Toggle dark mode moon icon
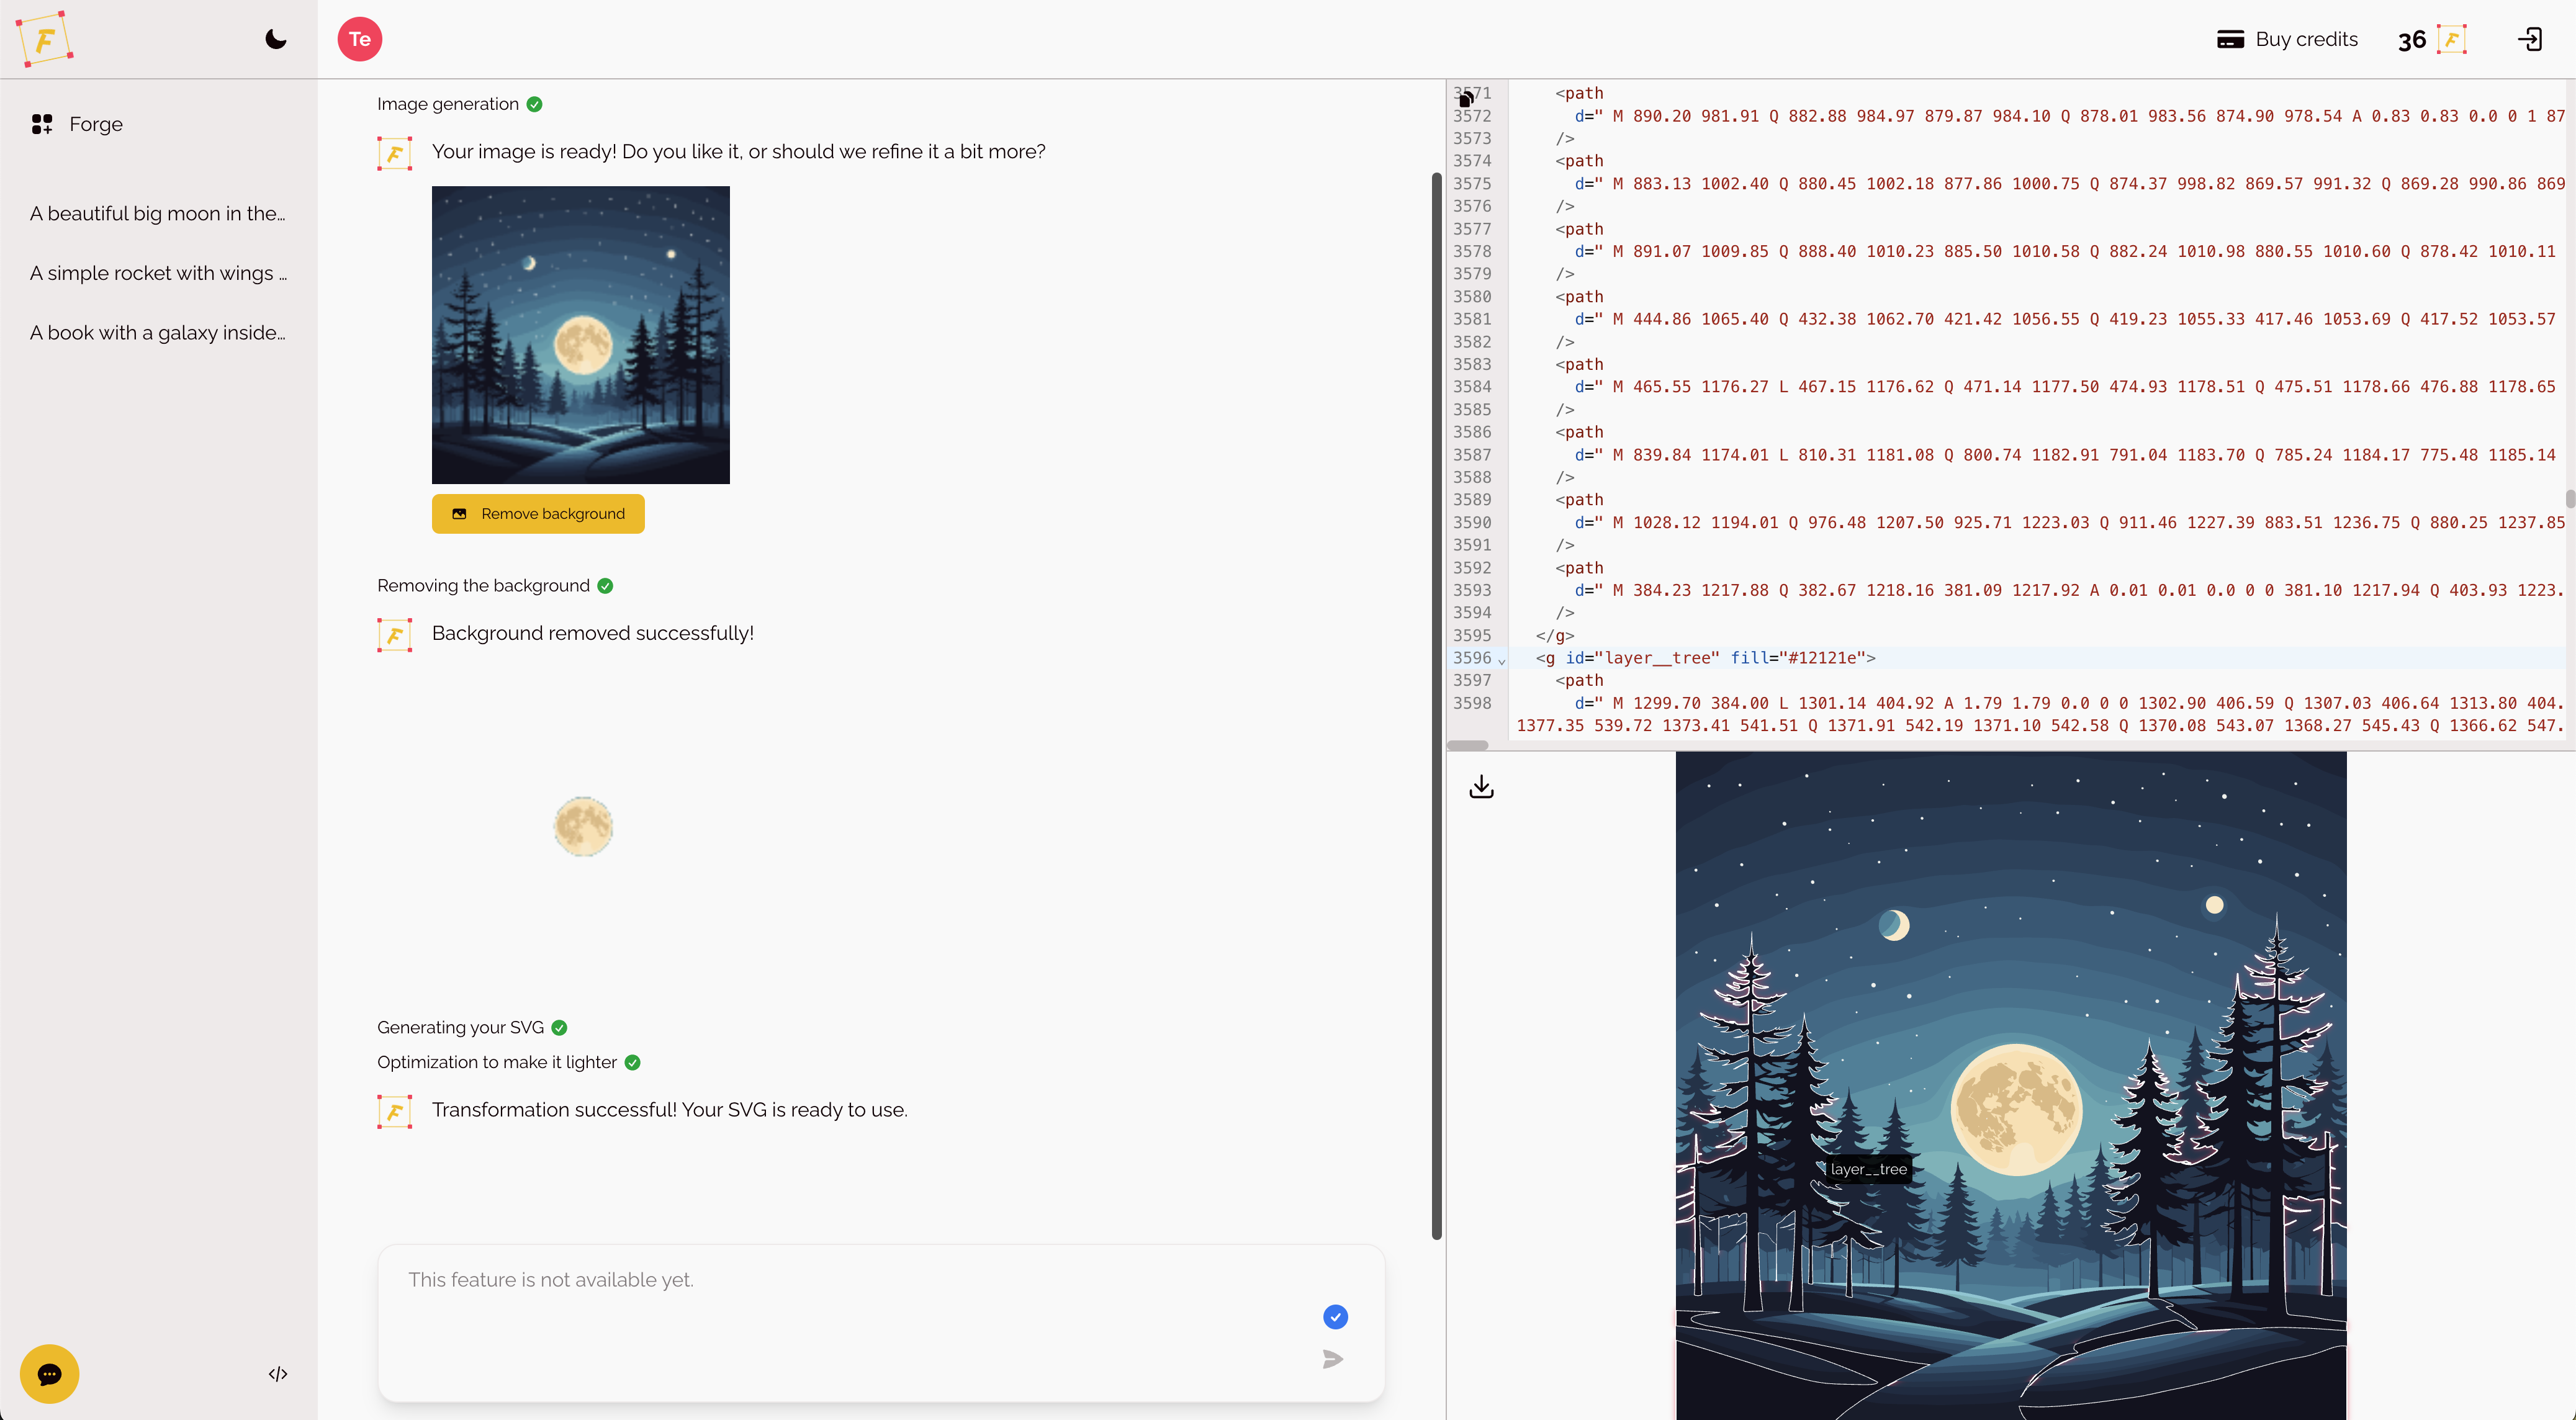 pos(275,39)
